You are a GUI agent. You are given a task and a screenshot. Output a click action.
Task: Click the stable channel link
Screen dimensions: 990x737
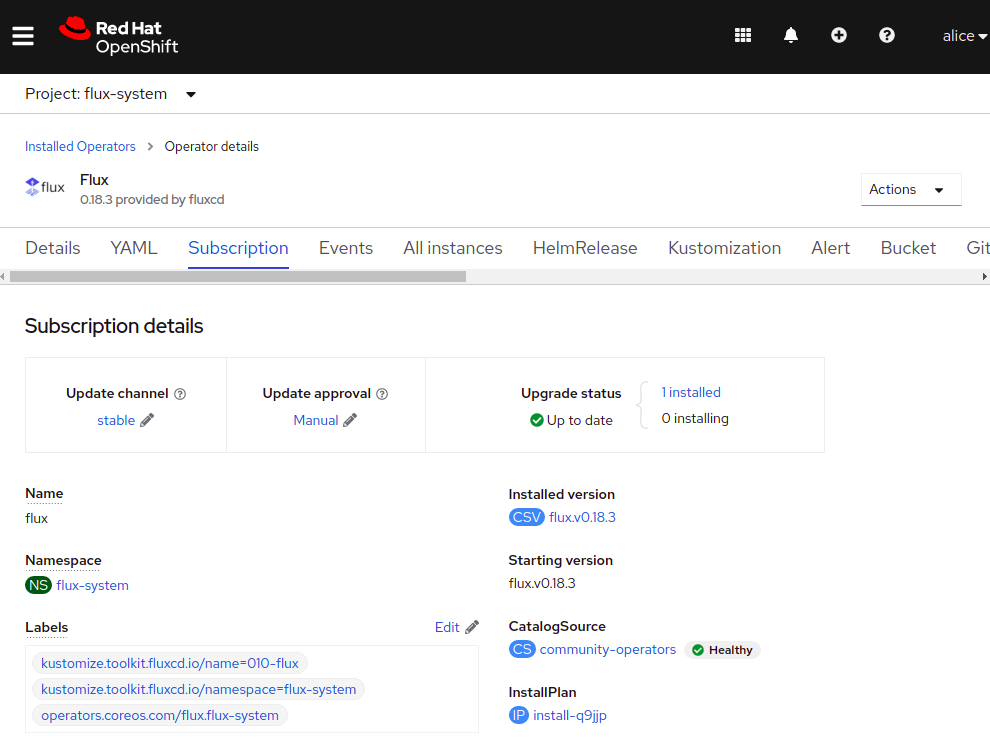coord(116,421)
